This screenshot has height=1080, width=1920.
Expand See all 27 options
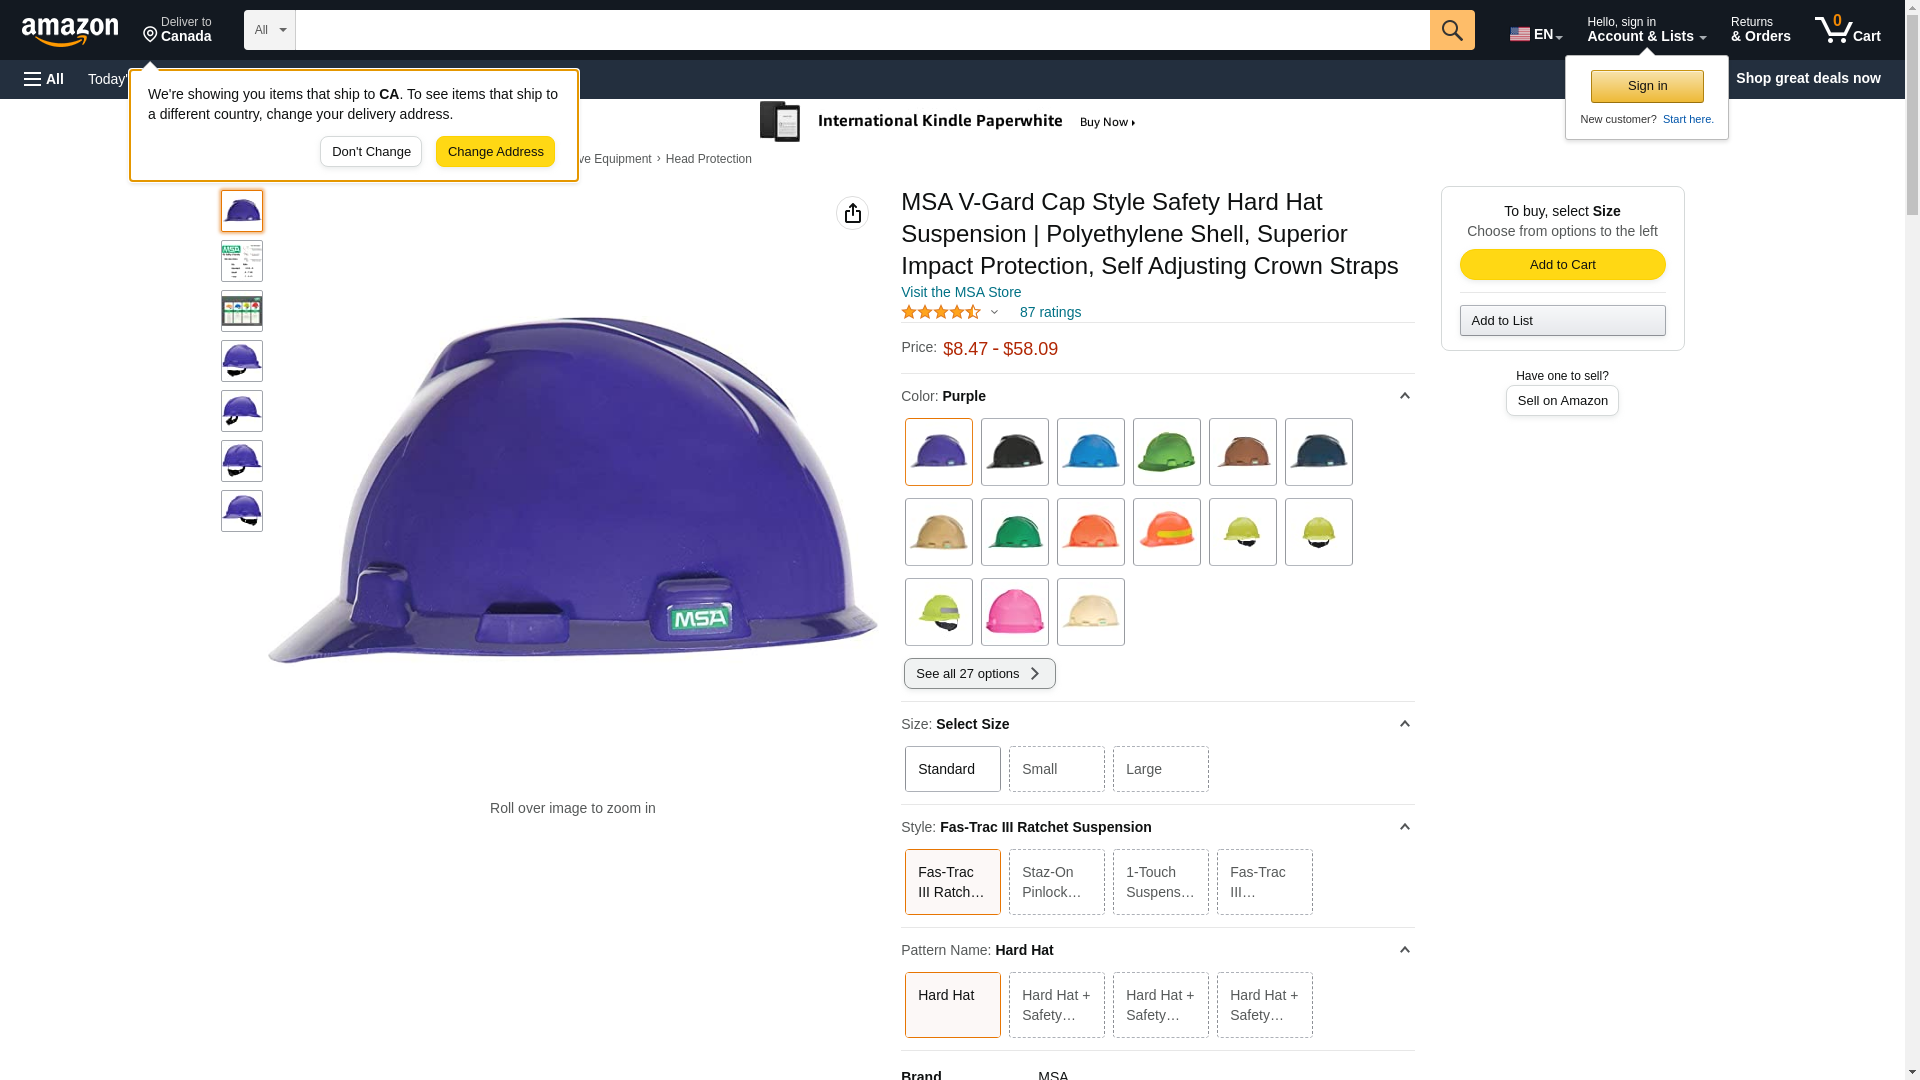(979, 673)
